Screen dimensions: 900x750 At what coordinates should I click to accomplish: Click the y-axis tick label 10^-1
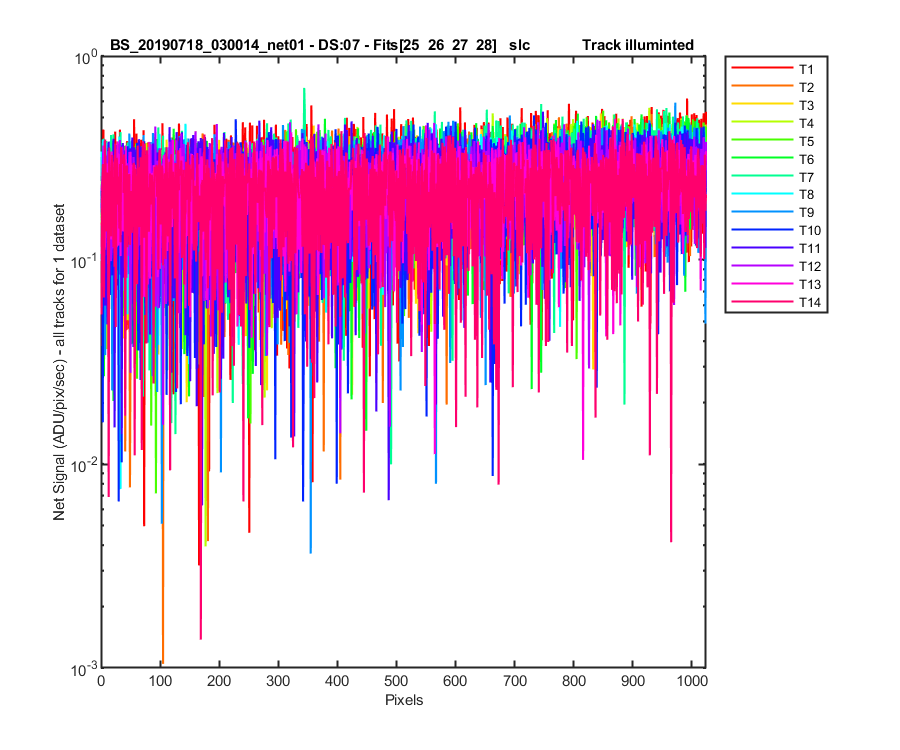[x=84, y=261]
